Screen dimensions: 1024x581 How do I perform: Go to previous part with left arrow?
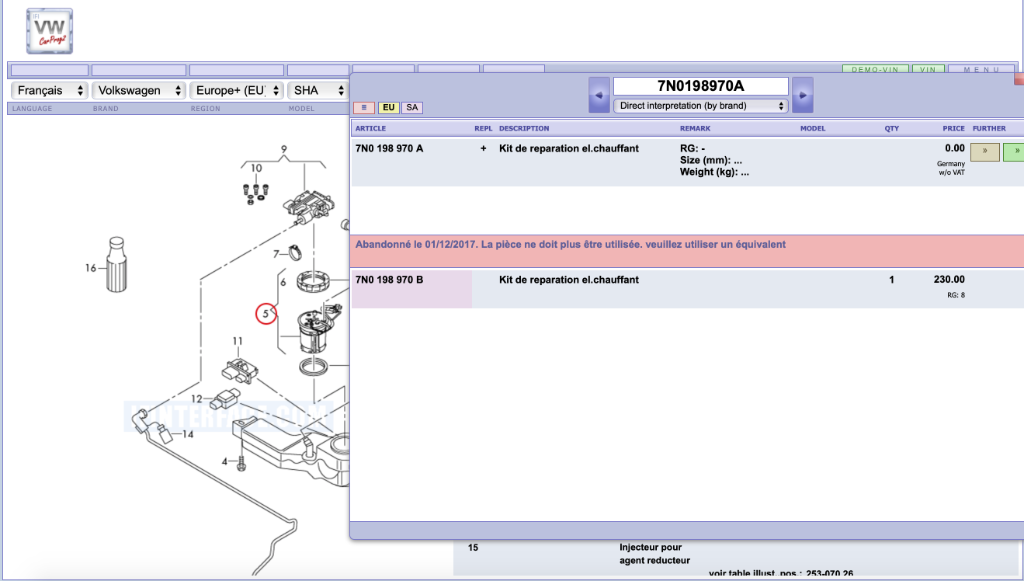(x=599, y=95)
